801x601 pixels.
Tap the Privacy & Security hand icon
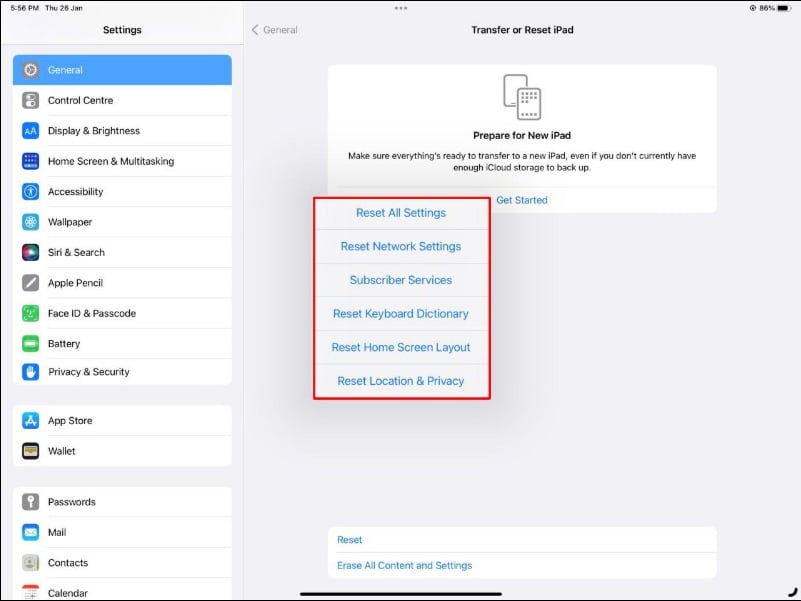click(x=31, y=372)
